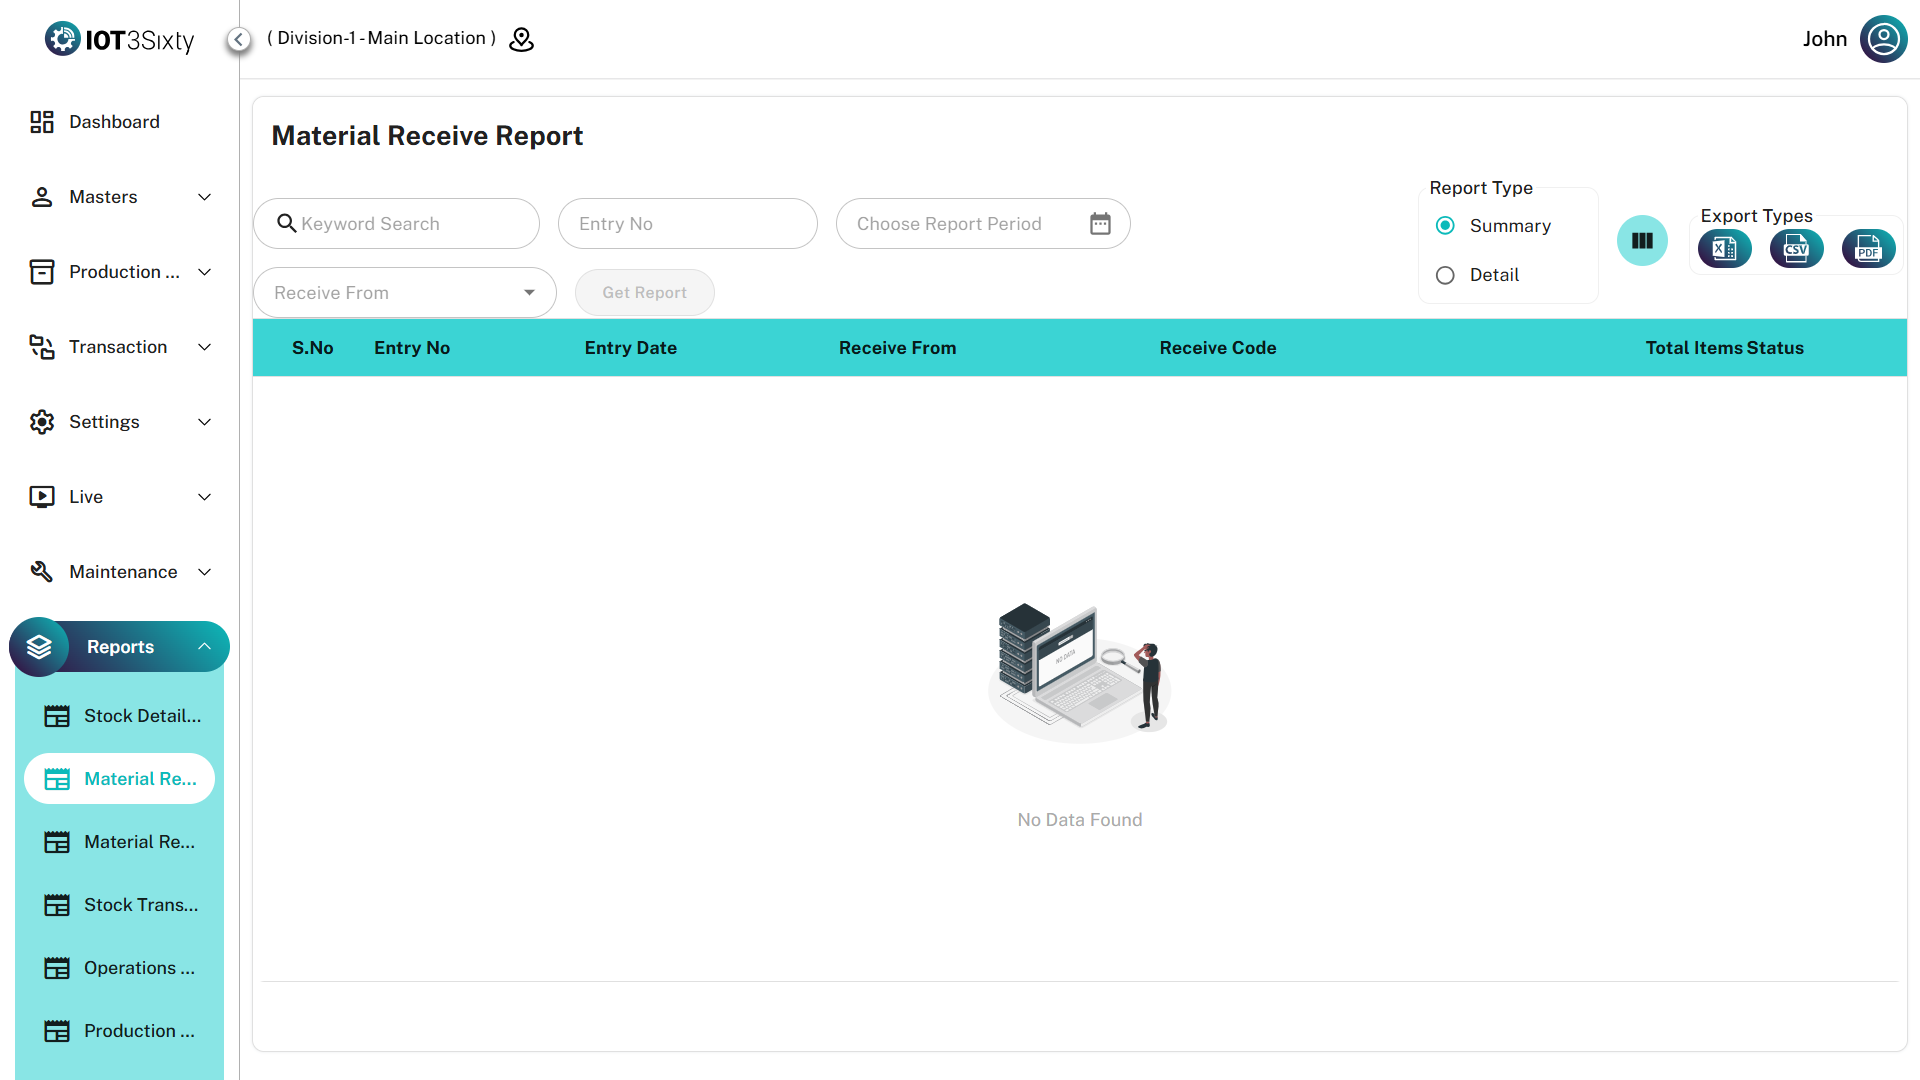Collapse the sidebar with arrow button
1920x1080 pixels.
pos(238,39)
